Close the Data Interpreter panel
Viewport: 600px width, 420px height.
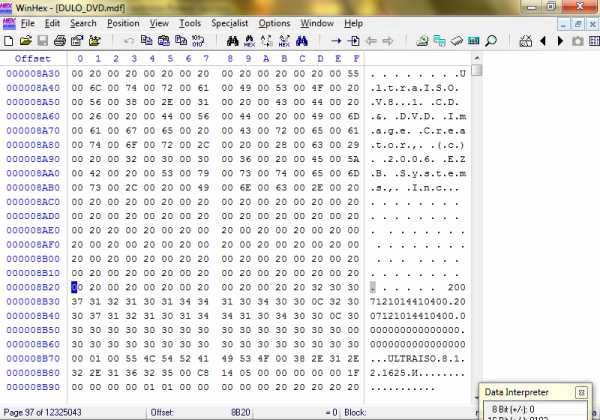tap(581, 392)
